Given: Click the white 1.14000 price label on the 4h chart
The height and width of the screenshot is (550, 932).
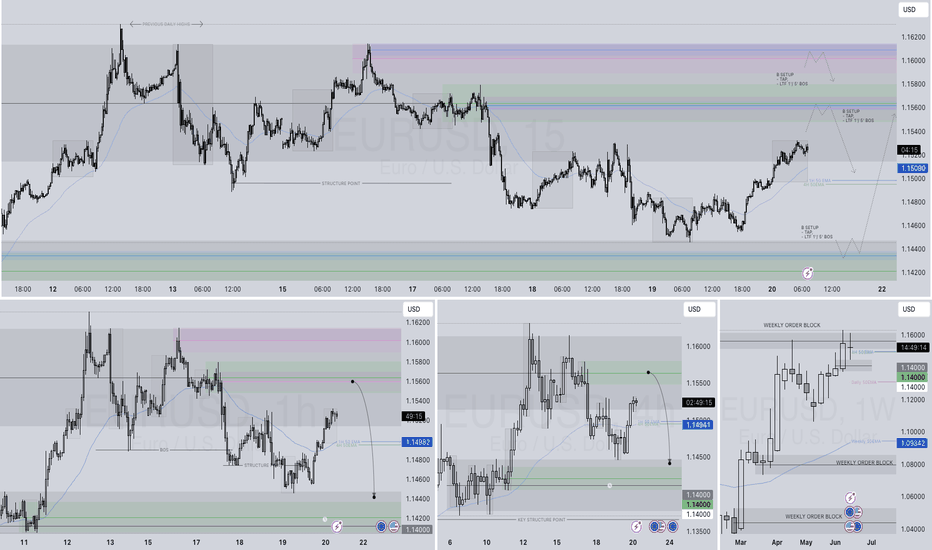Looking at the screenshot, I should (x=698, y=514).
